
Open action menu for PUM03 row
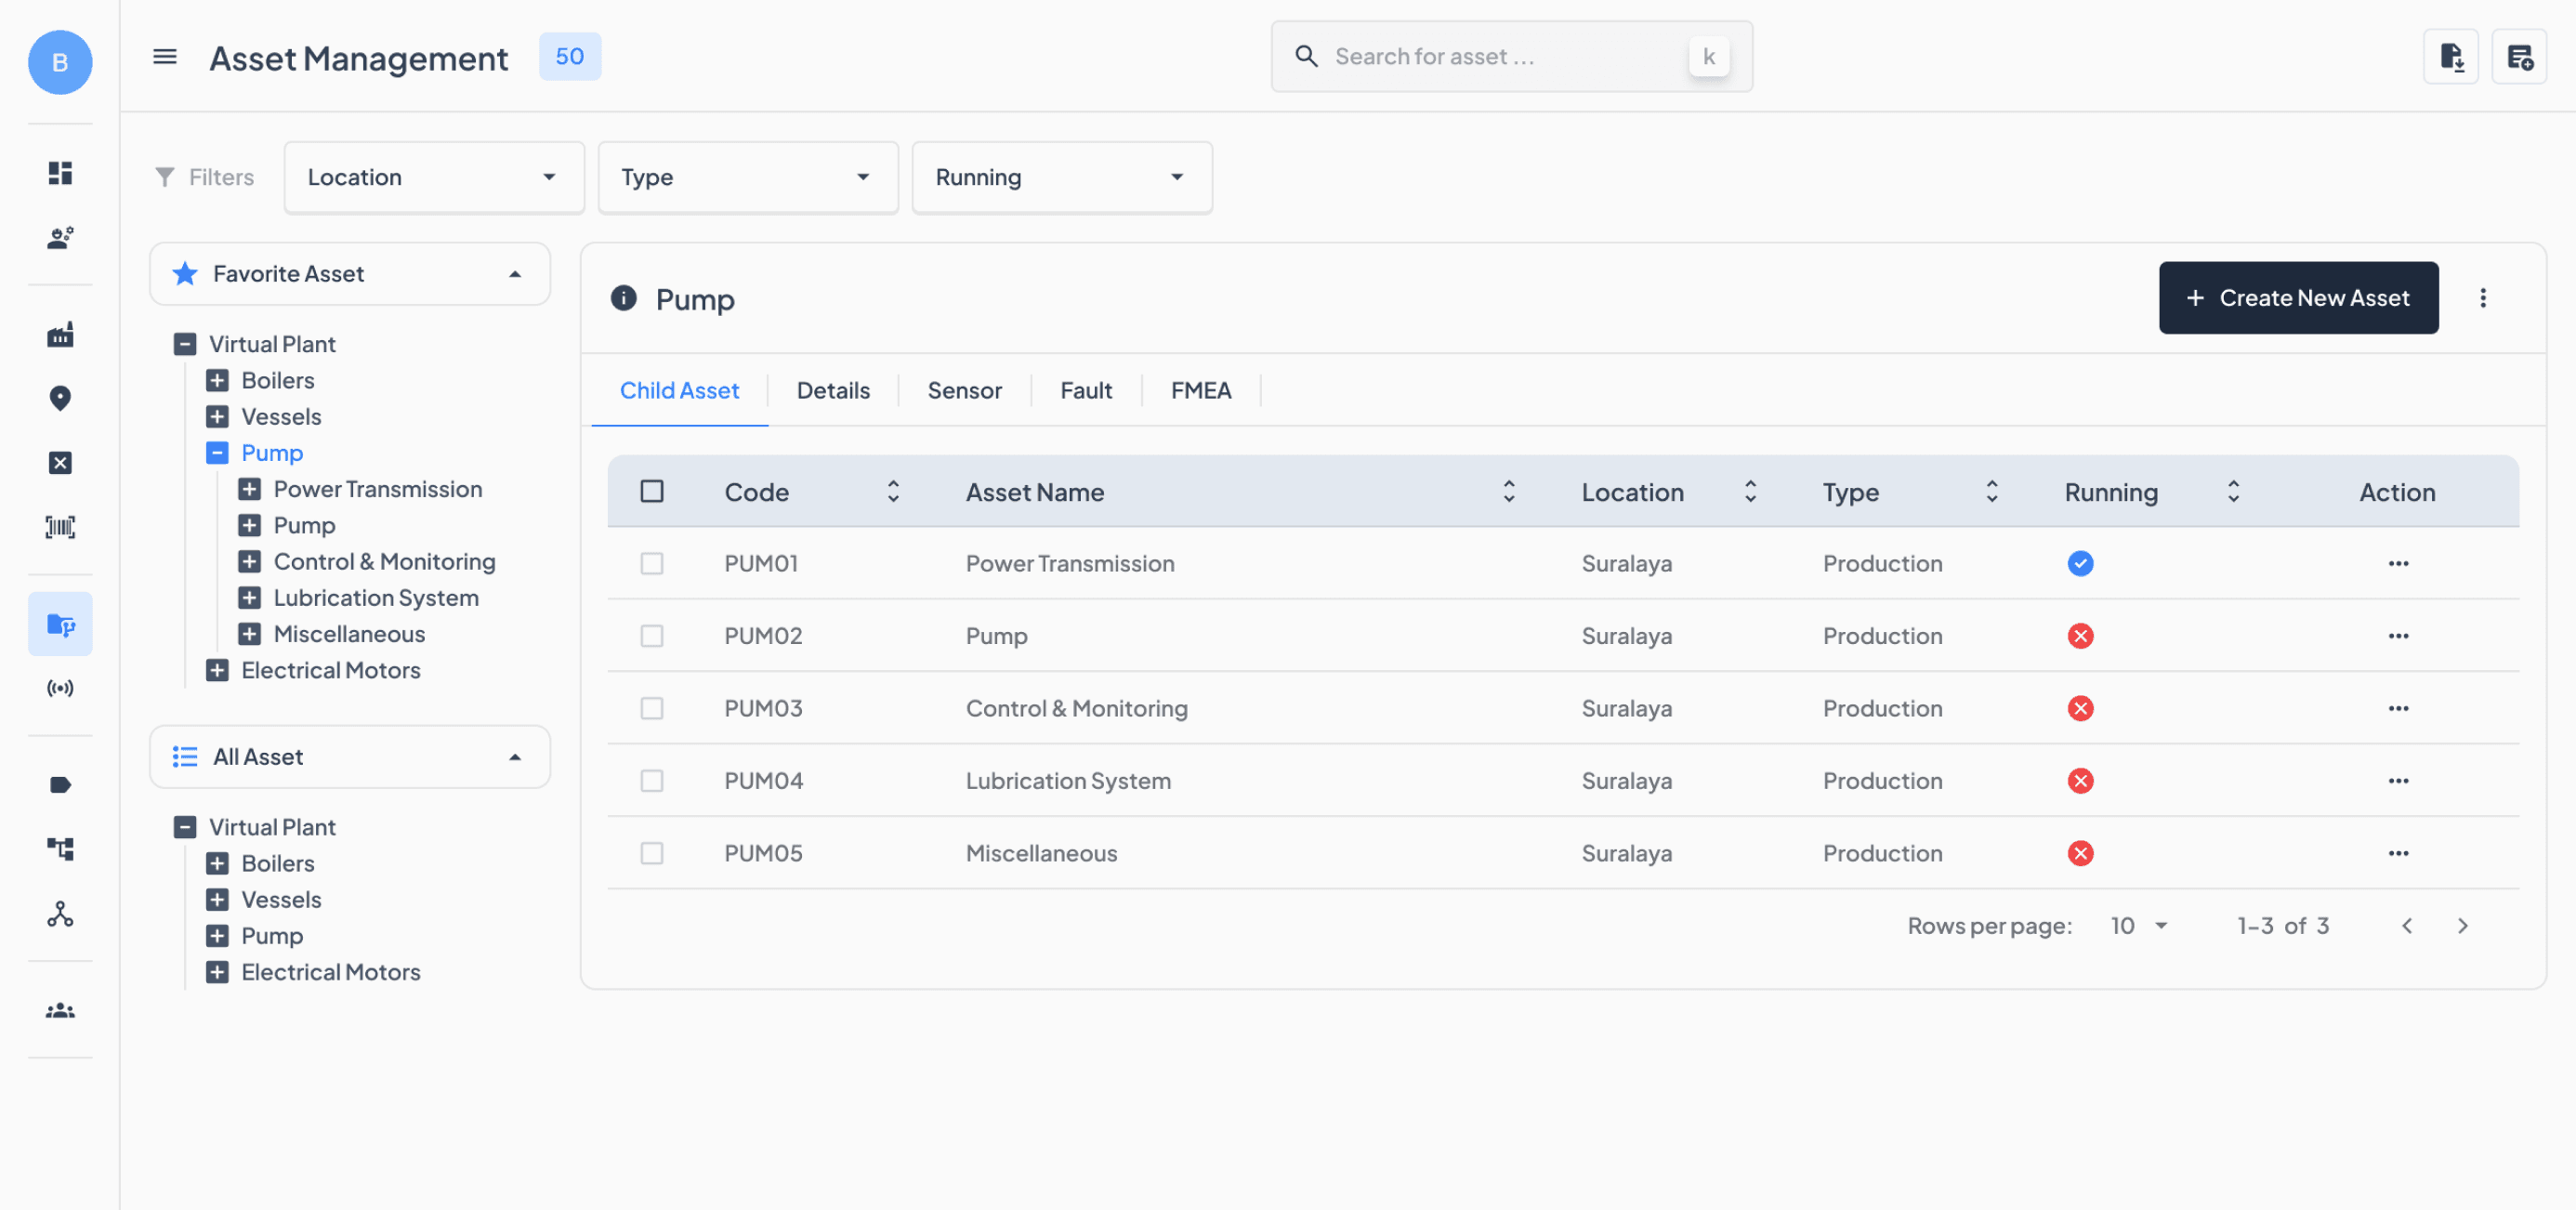[2397, 708]
